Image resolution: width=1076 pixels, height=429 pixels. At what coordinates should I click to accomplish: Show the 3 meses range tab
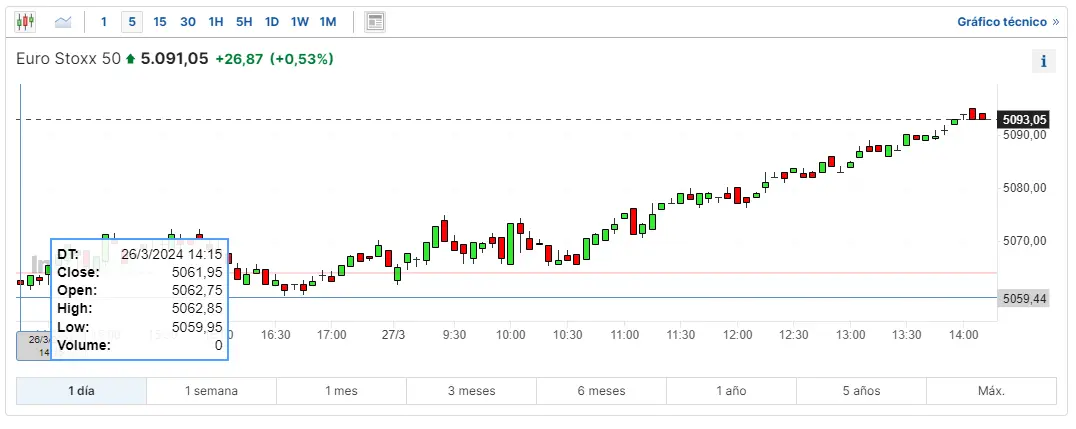click(471, 391)
